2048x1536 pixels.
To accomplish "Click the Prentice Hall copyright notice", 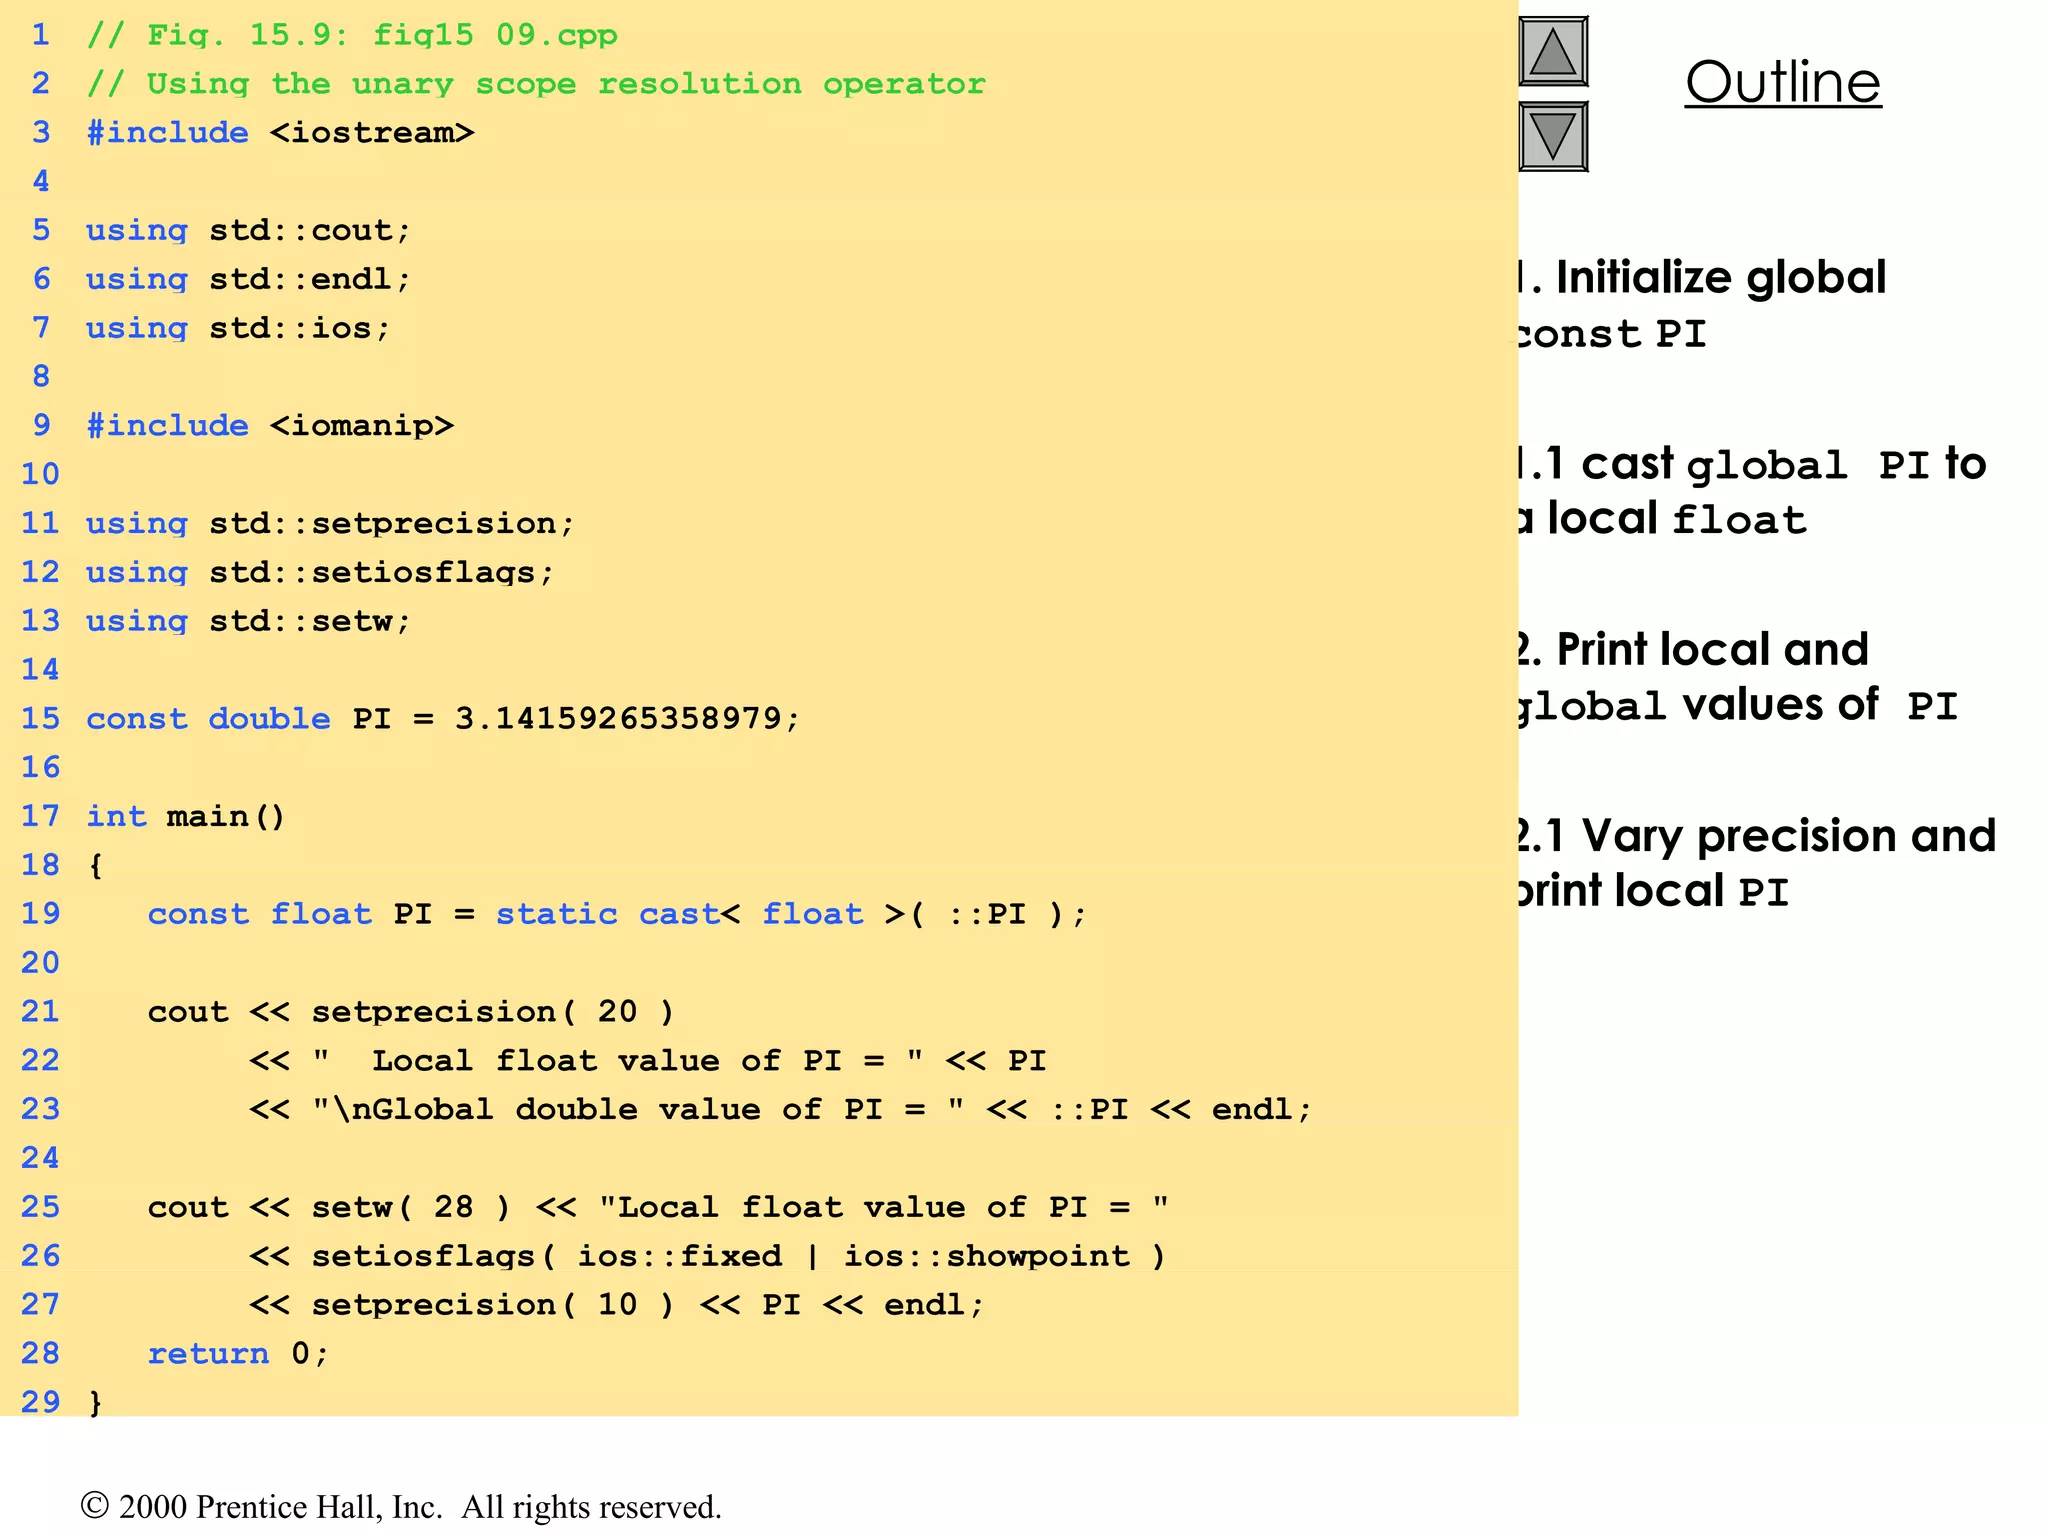I will (401, 1507).
